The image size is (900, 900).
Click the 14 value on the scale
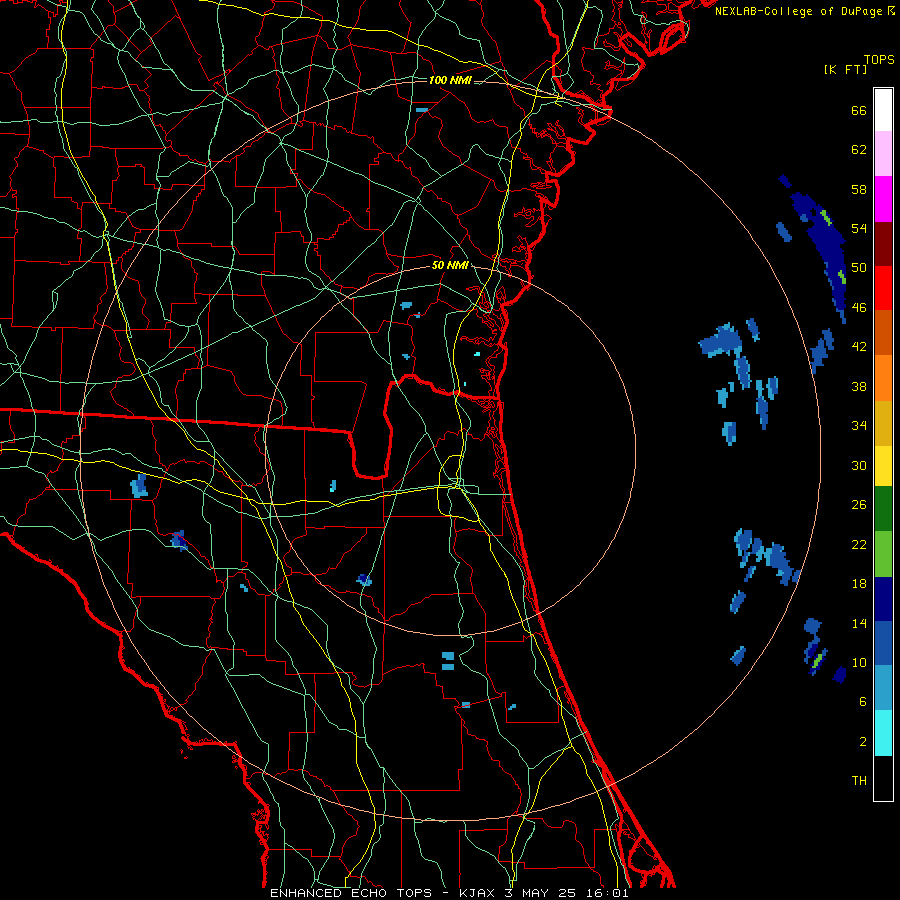pyautogui.click(x=859, y=623)
